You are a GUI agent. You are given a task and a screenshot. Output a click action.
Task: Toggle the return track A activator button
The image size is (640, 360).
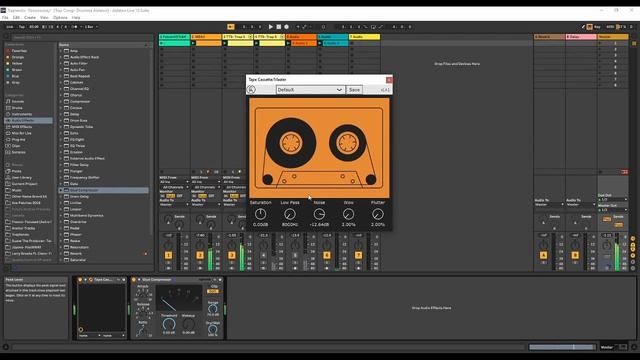[x=543, y=255]
